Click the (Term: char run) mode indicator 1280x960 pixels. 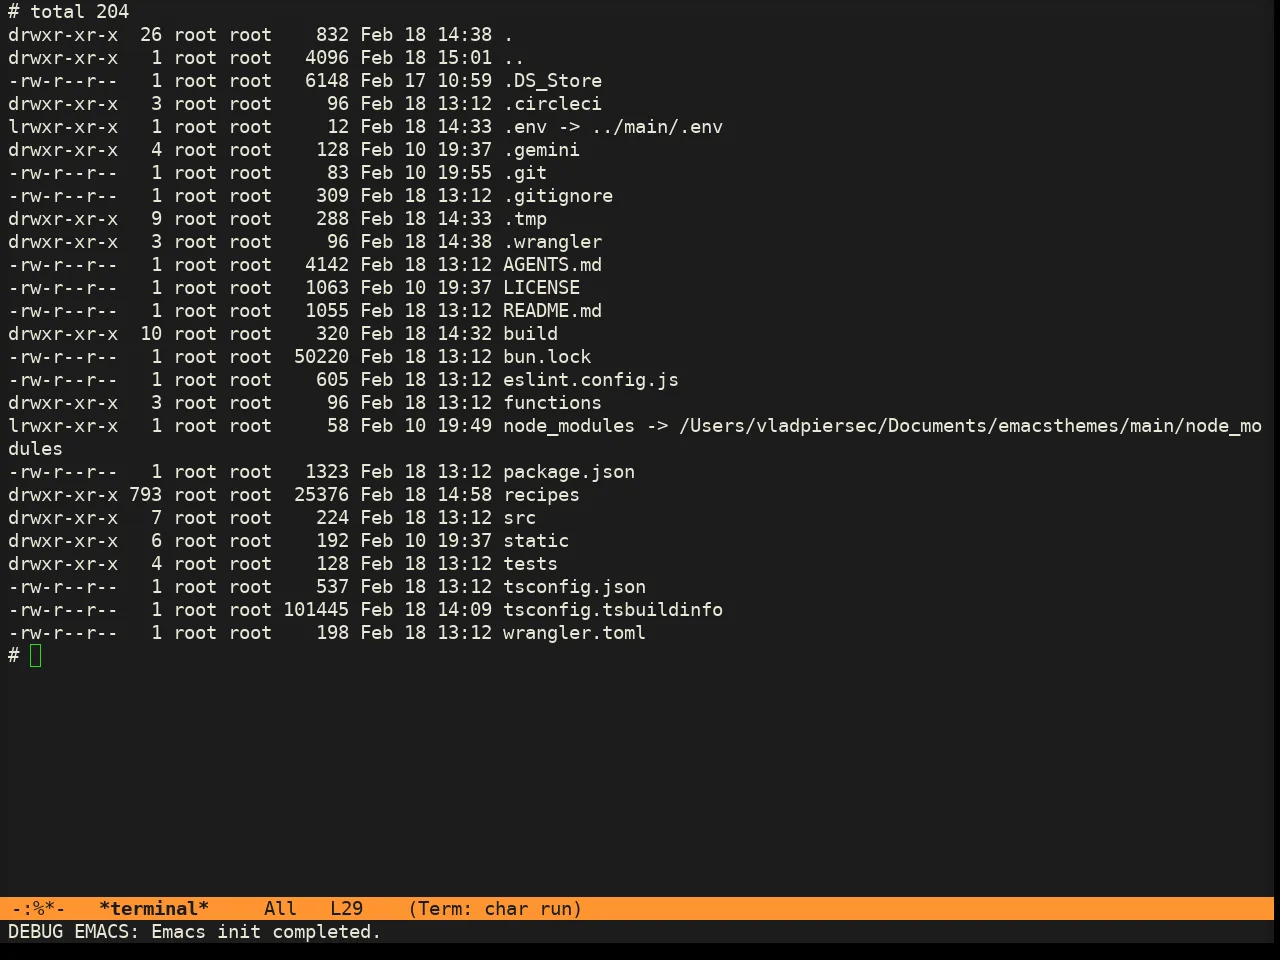(x=495, y=909)
